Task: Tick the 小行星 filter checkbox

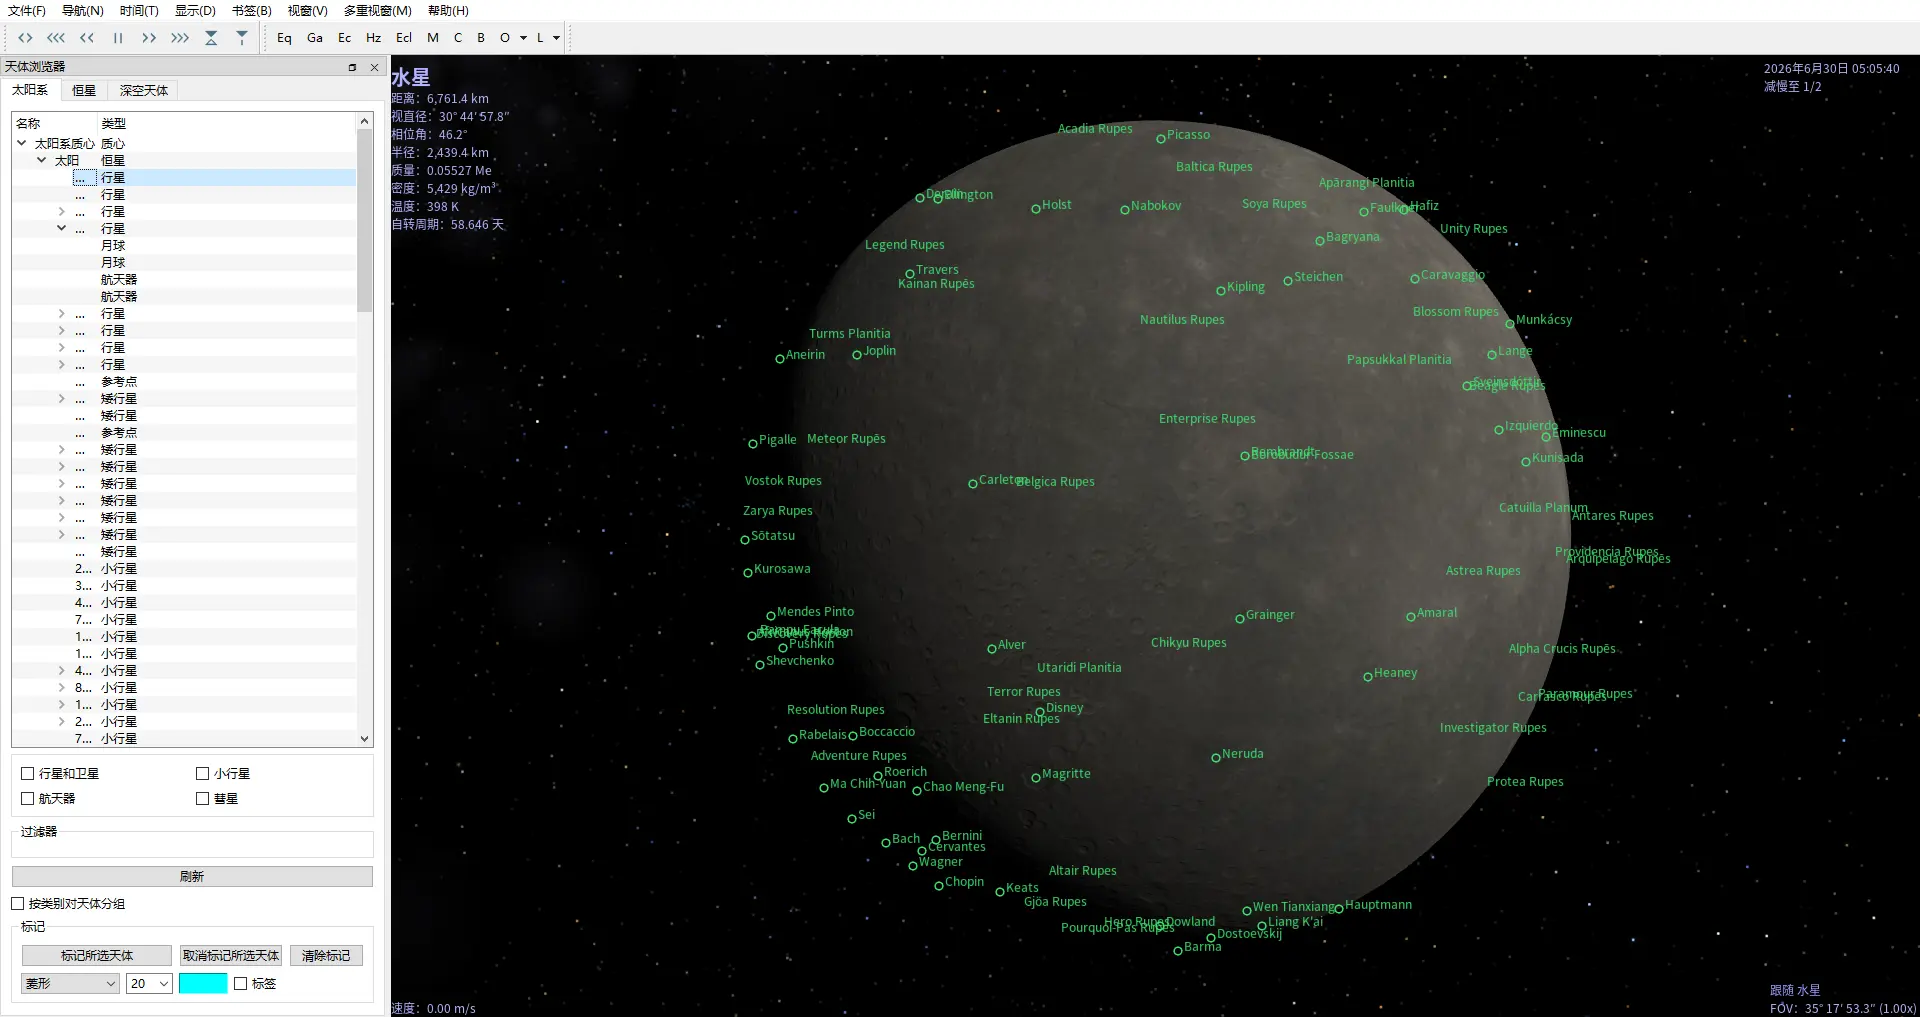Action: [203, 774]
